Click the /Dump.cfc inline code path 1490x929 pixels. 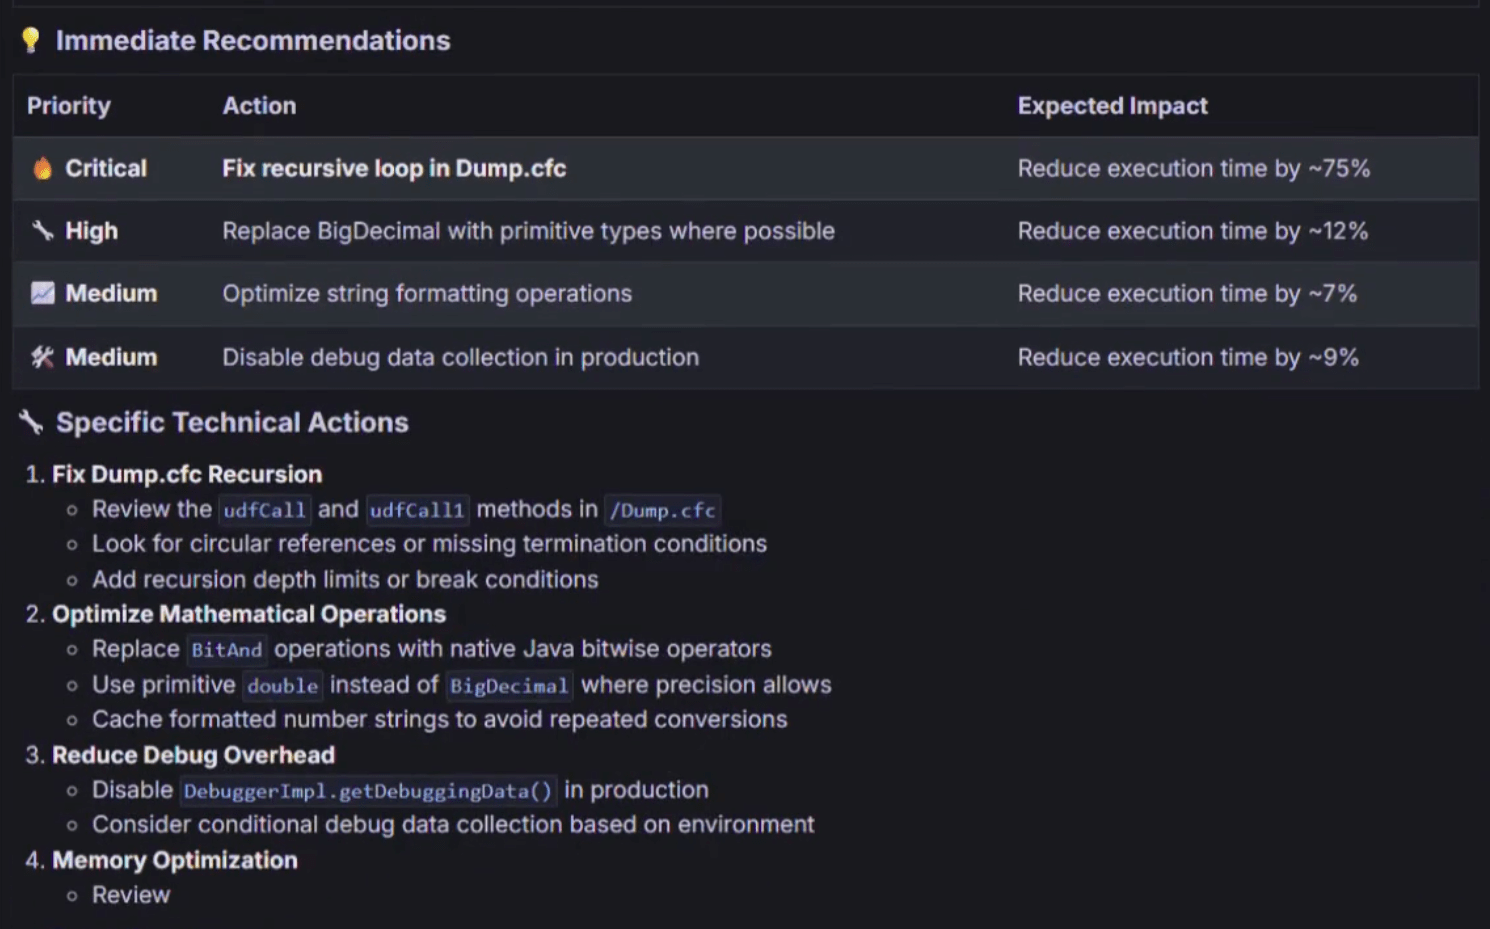[x=662, y=510]
